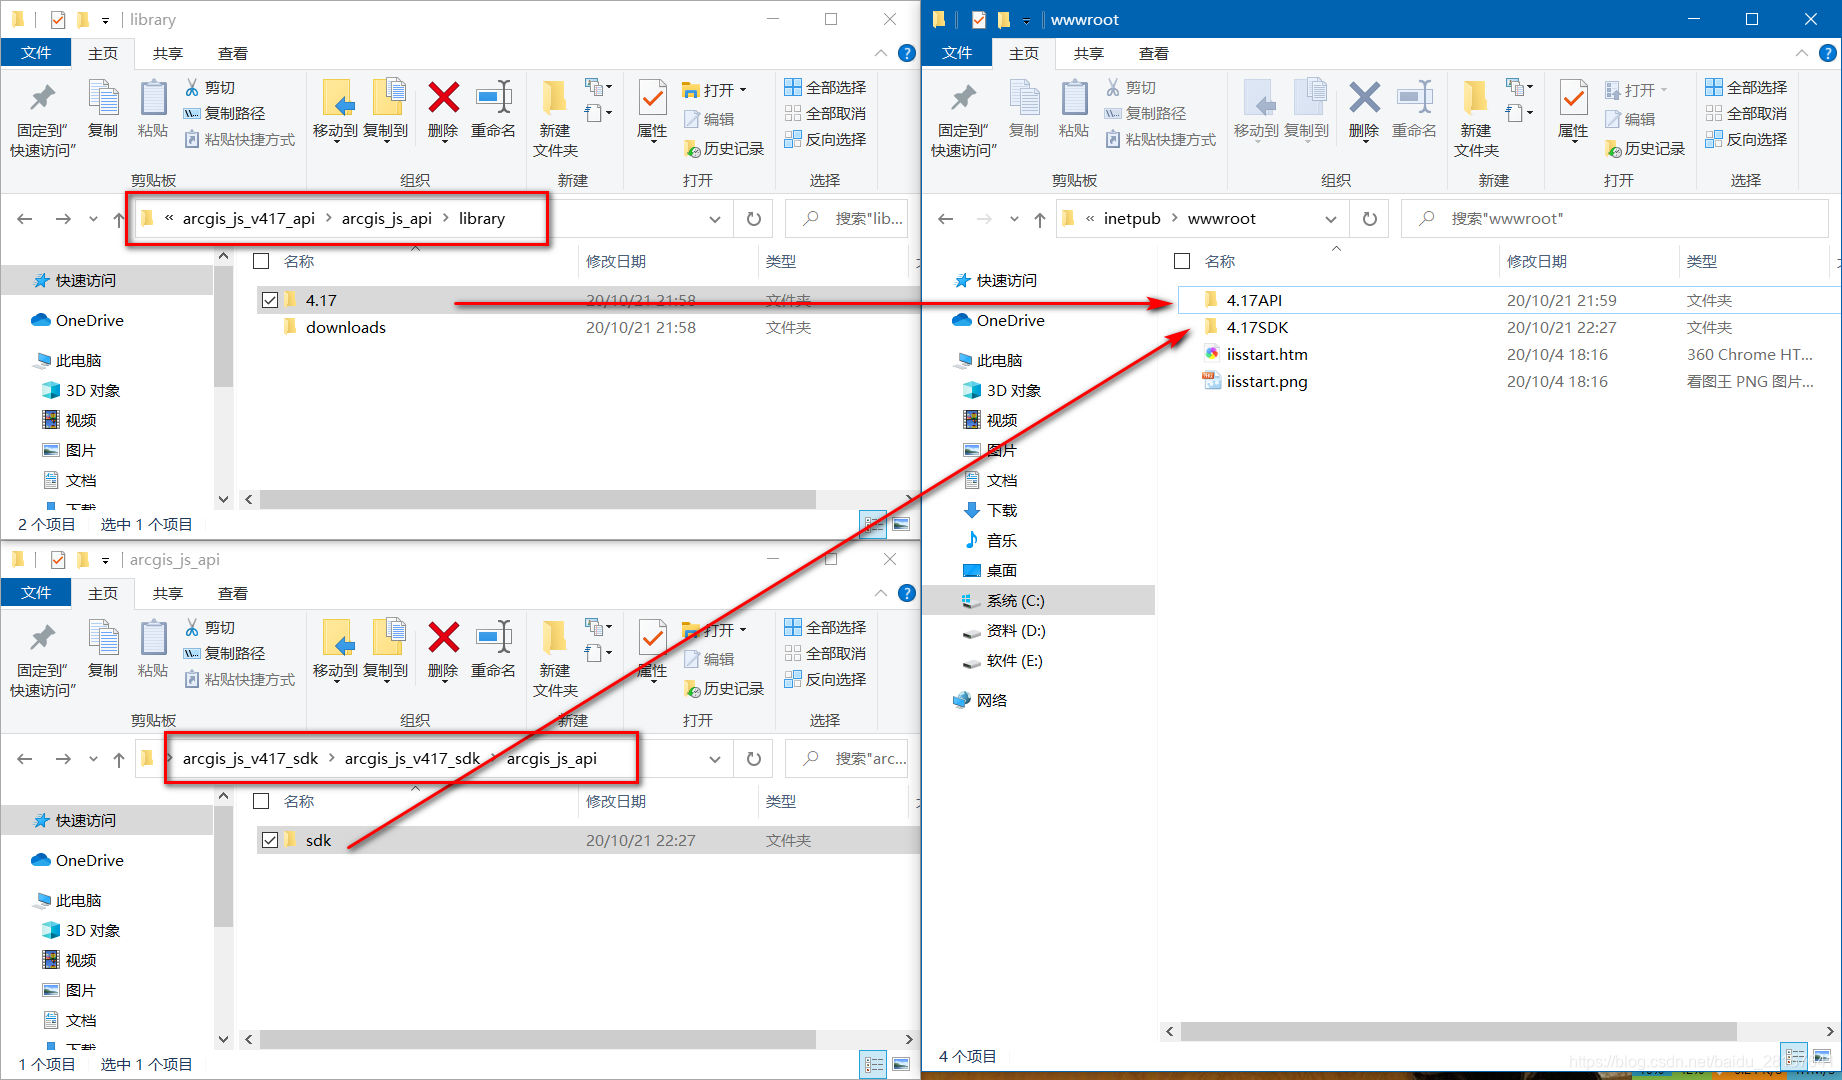Click the Copy (复制) icon in library window ribbon
The image size is (1842, 1080).
click(x=103, y=99)
